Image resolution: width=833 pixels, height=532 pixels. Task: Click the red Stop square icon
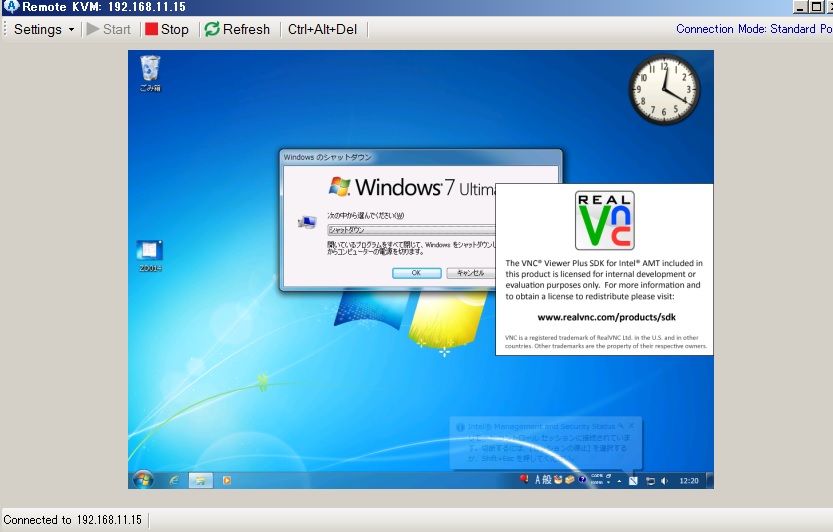tap(151, 29)
